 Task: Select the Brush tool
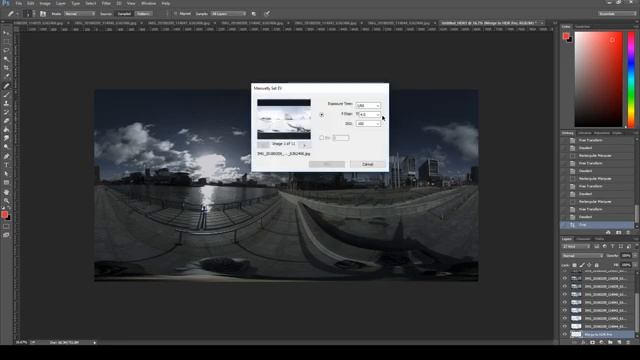click(6, 95)
